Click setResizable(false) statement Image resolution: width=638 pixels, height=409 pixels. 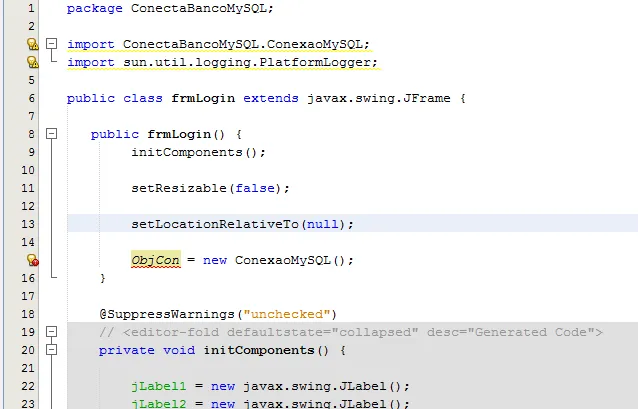210,188
